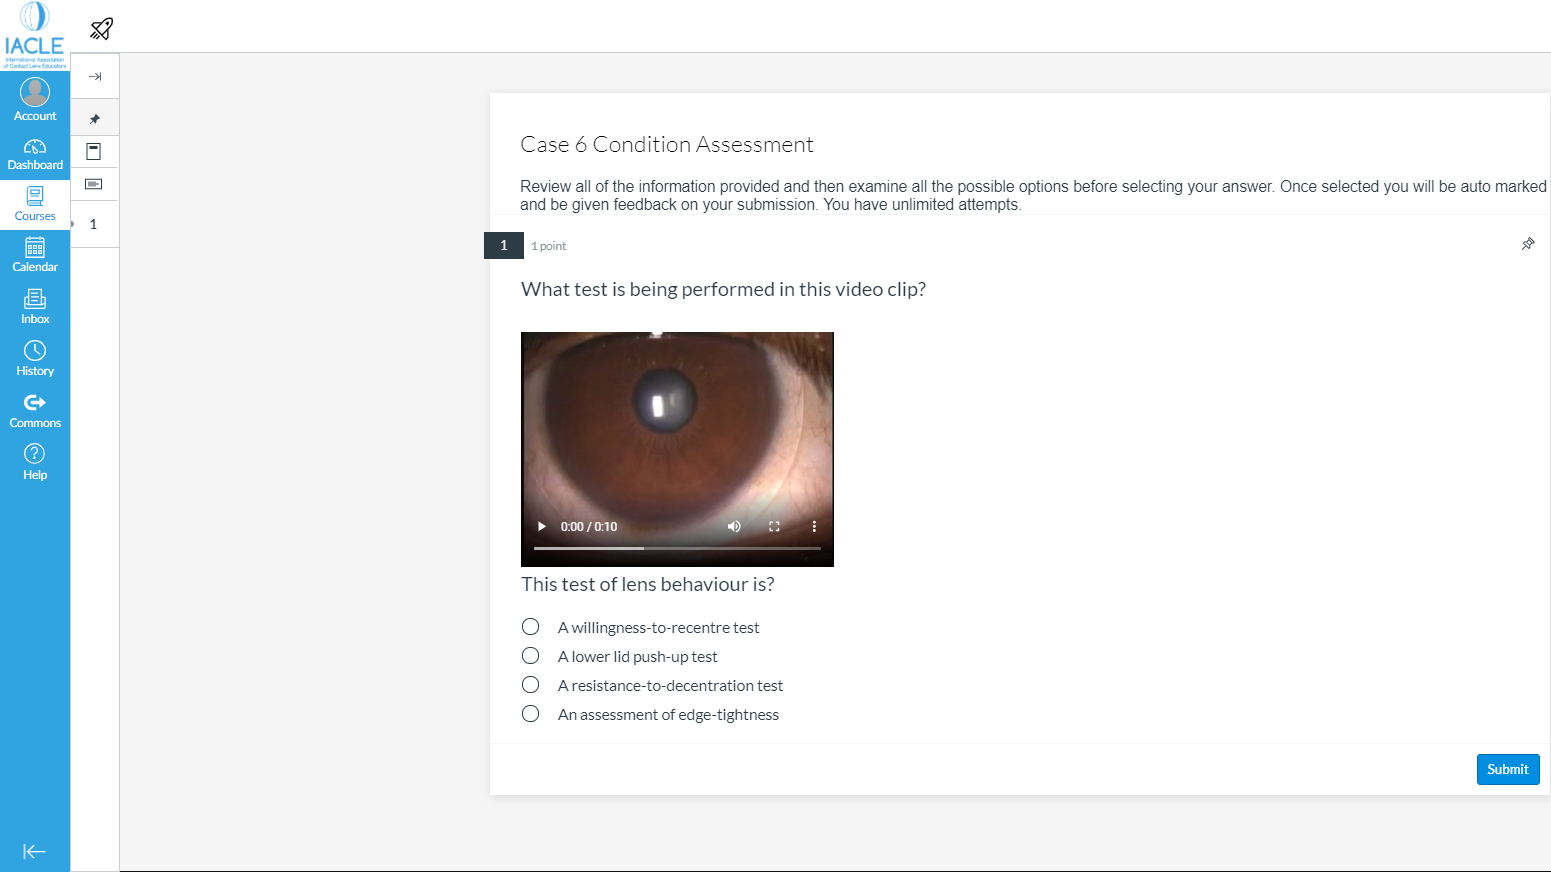Click the IACLE logo
Viewport: 1551px width, 872px height.
click(x=35, y=32)
